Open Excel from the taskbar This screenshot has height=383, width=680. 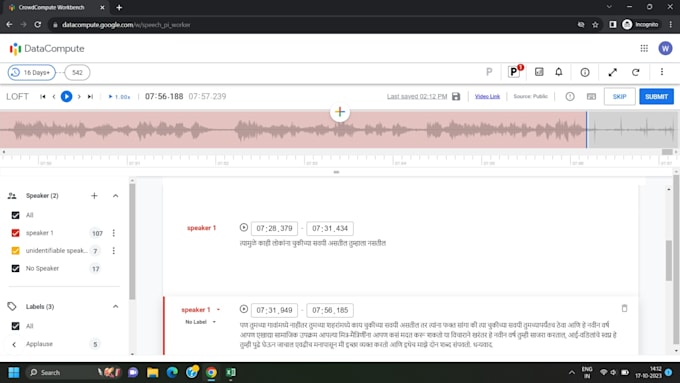[x=231, y=373]
